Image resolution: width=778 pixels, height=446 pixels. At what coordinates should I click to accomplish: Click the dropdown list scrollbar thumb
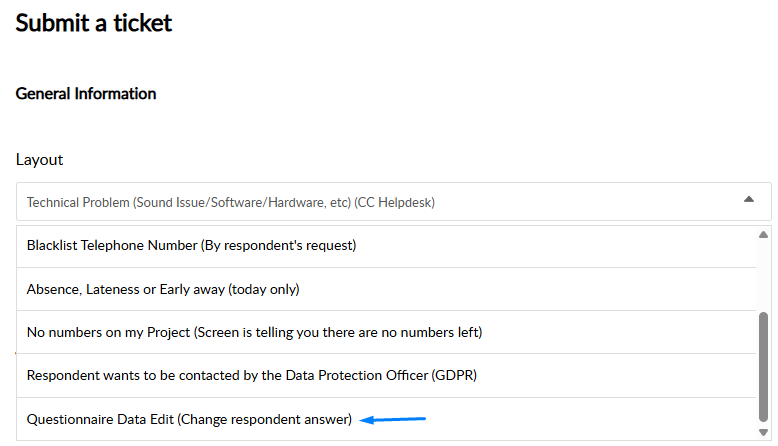[763, 365]
